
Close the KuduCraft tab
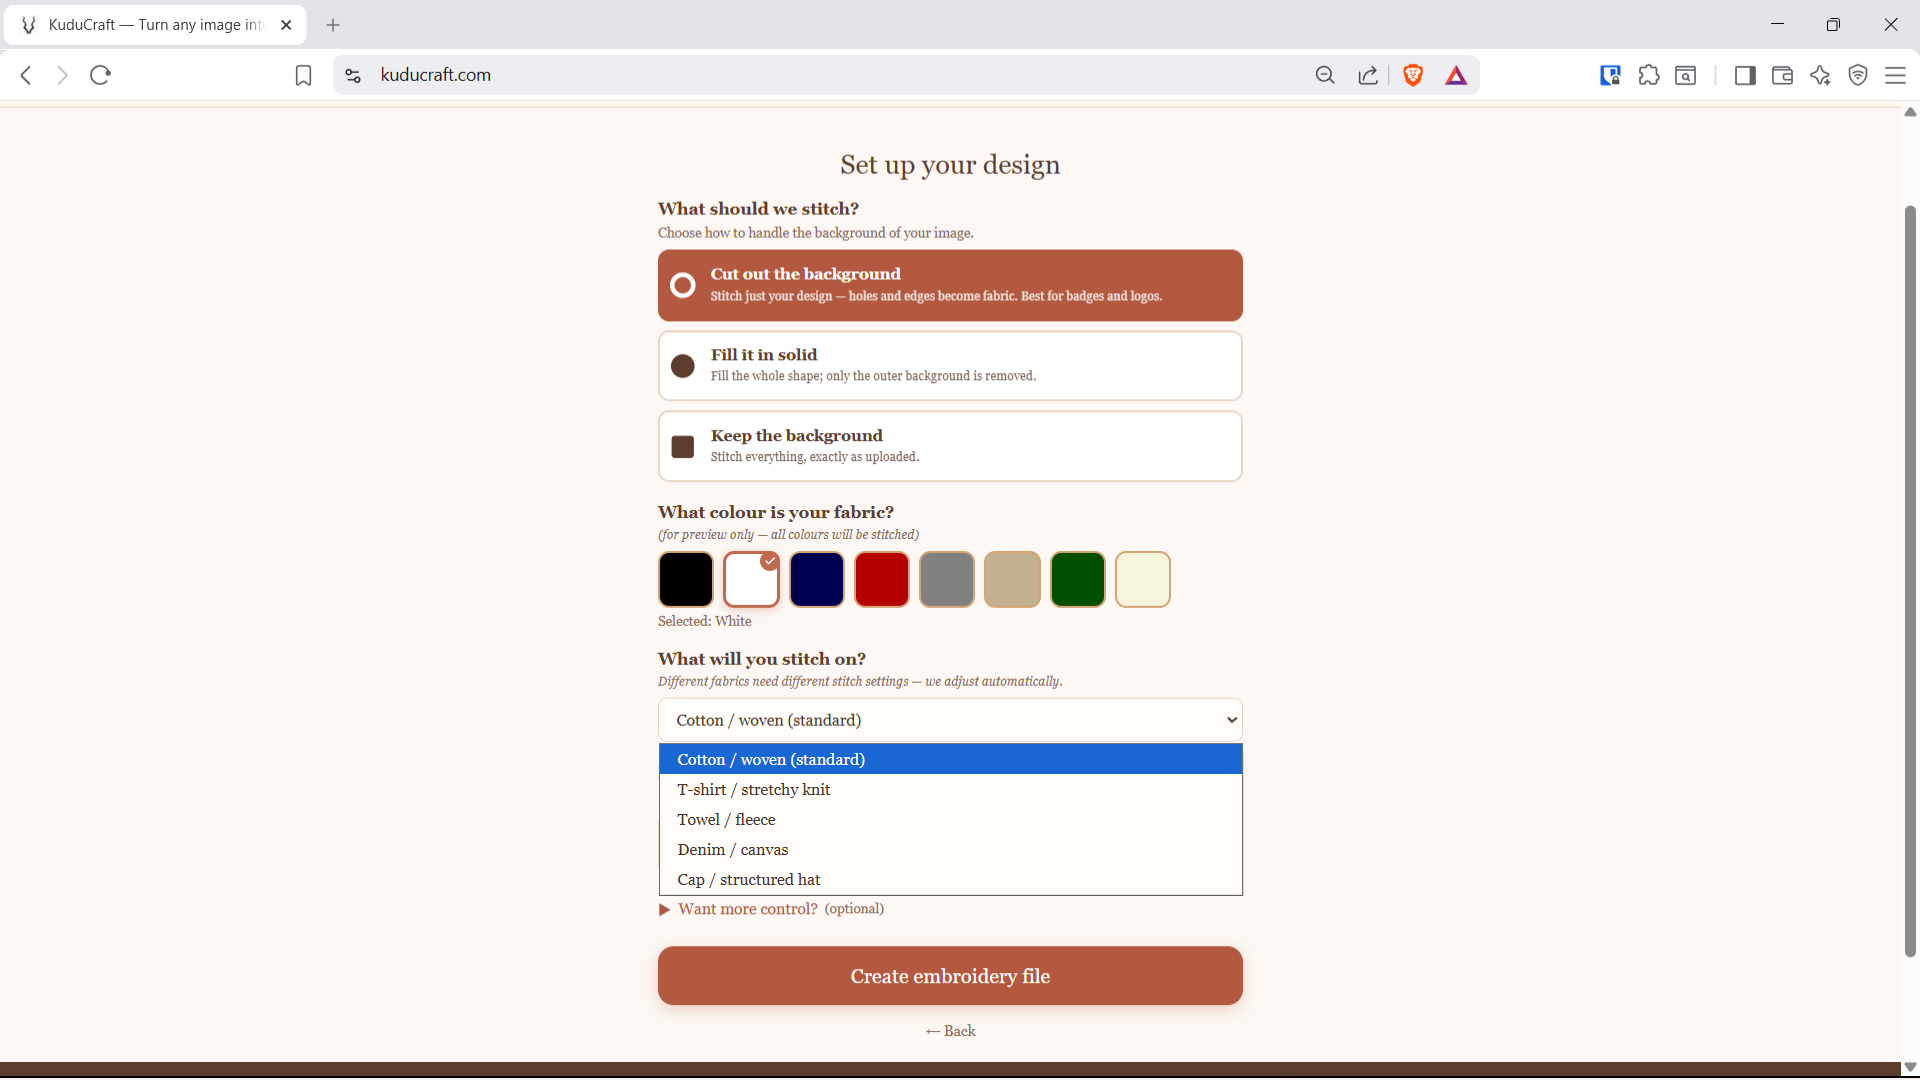tap(287, 25)
